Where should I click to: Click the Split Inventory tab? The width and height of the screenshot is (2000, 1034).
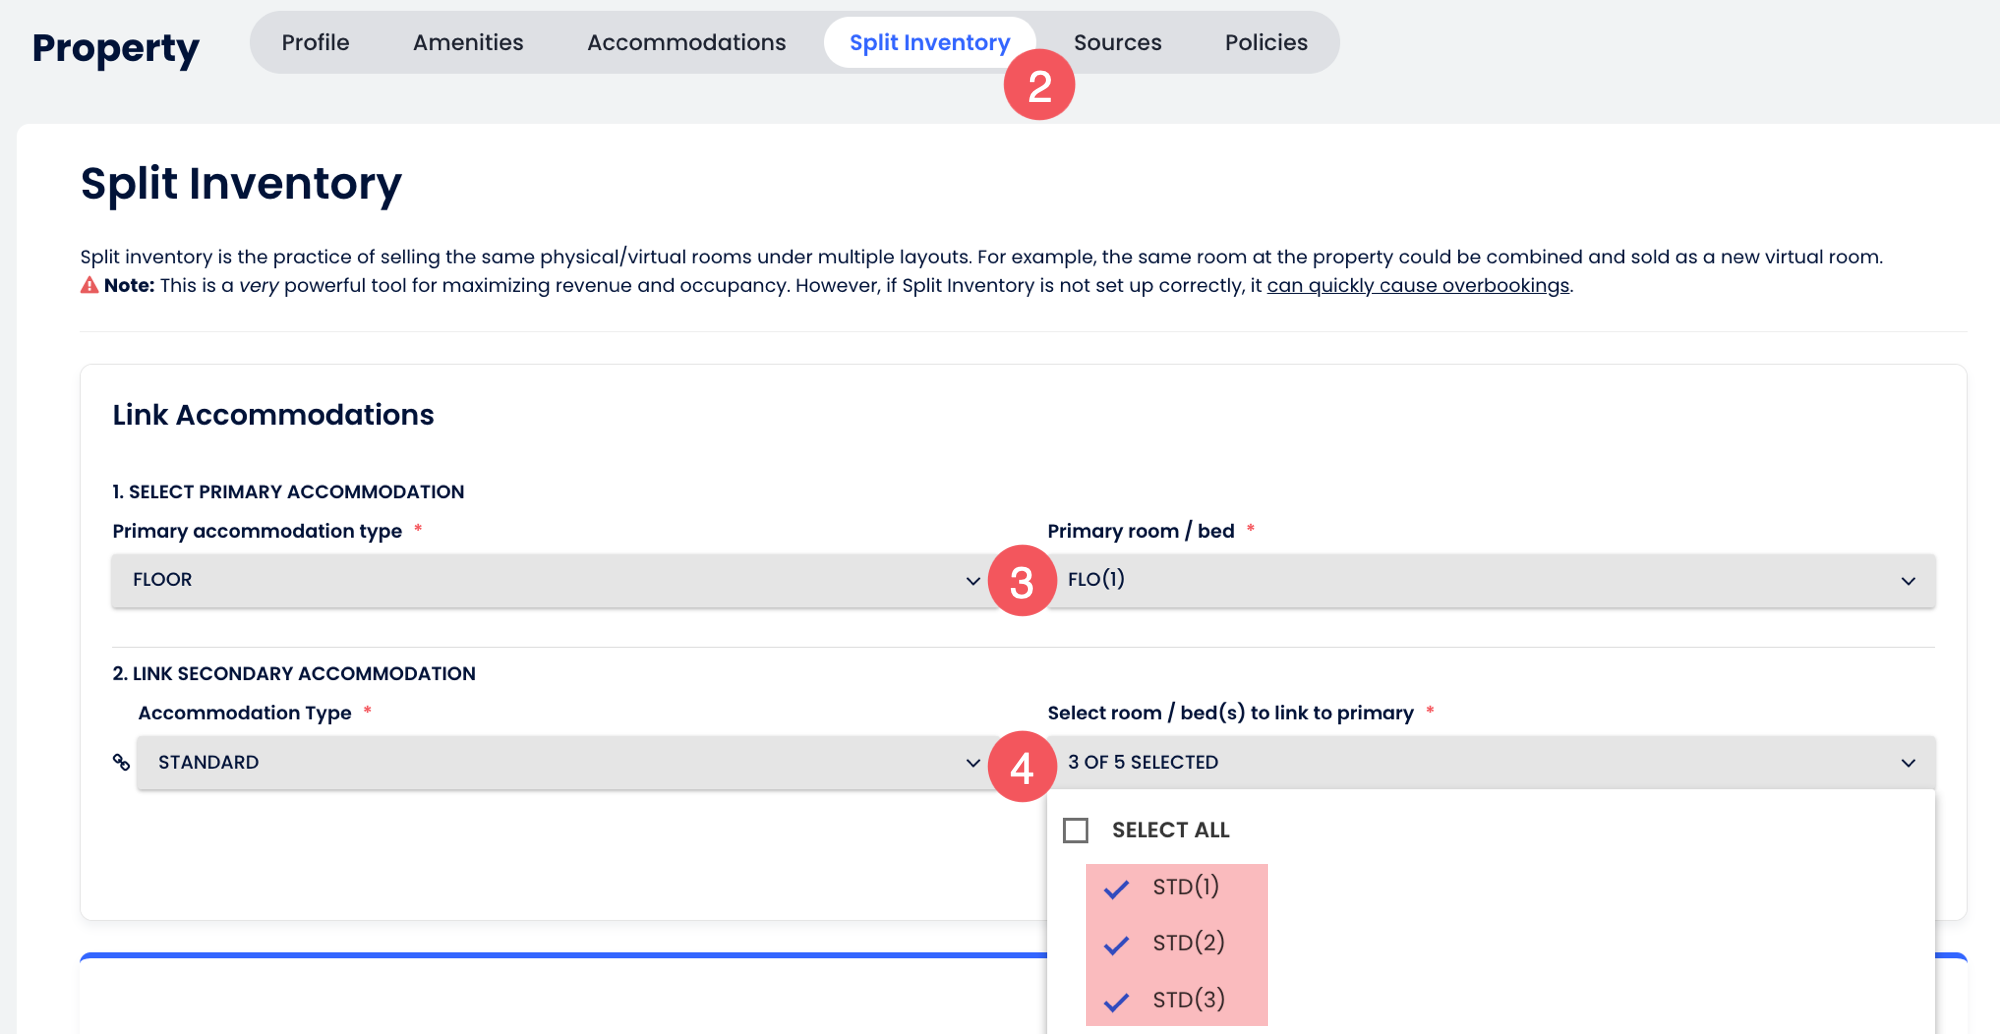tap(928, 43)
